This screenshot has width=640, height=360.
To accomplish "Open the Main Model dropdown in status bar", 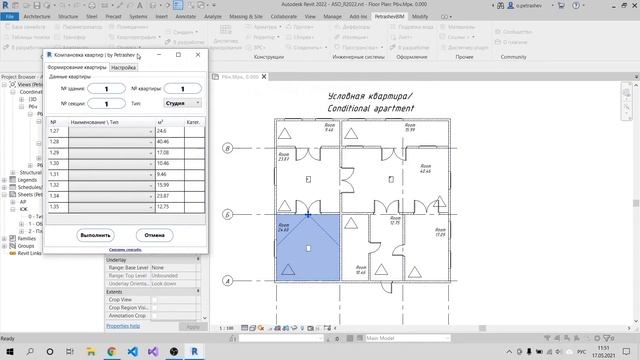I will [x=407, y=338].
